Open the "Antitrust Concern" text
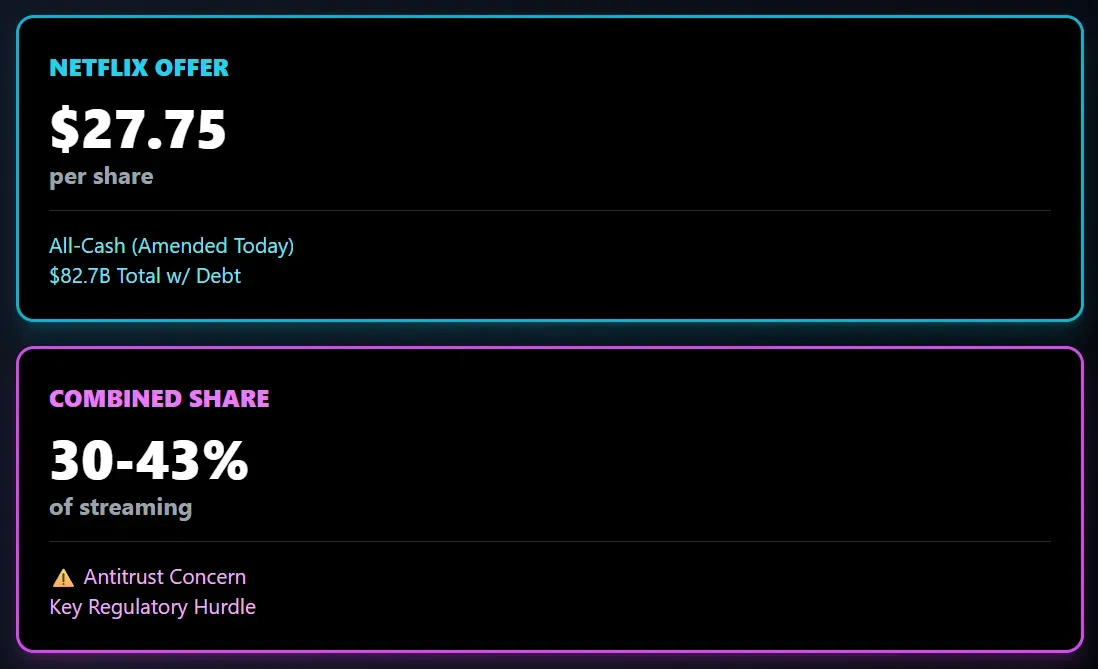Viewport: 1098px width, 669px height. (x=165, y=577)
